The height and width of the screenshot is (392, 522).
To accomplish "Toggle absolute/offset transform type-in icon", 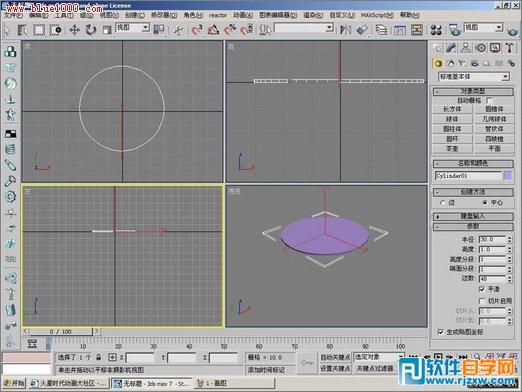I will [x=112, y=357].
